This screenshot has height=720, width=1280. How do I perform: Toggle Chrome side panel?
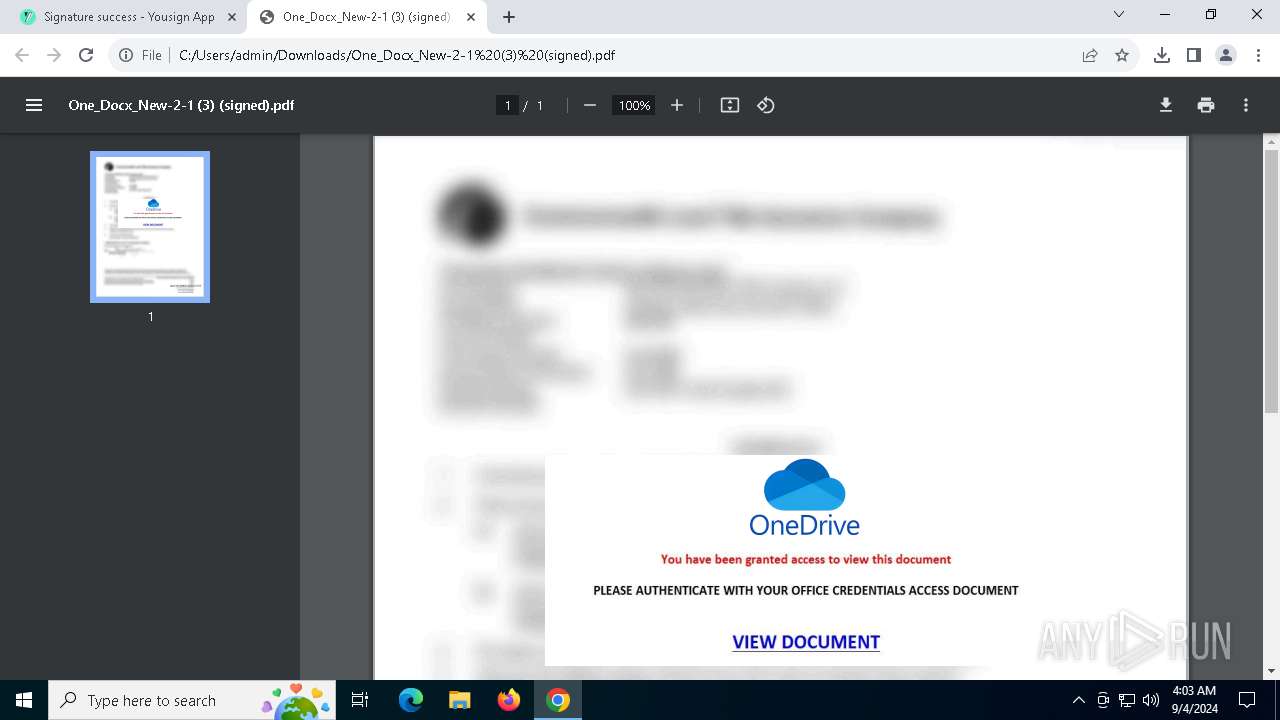click(x=1194, y=55)
